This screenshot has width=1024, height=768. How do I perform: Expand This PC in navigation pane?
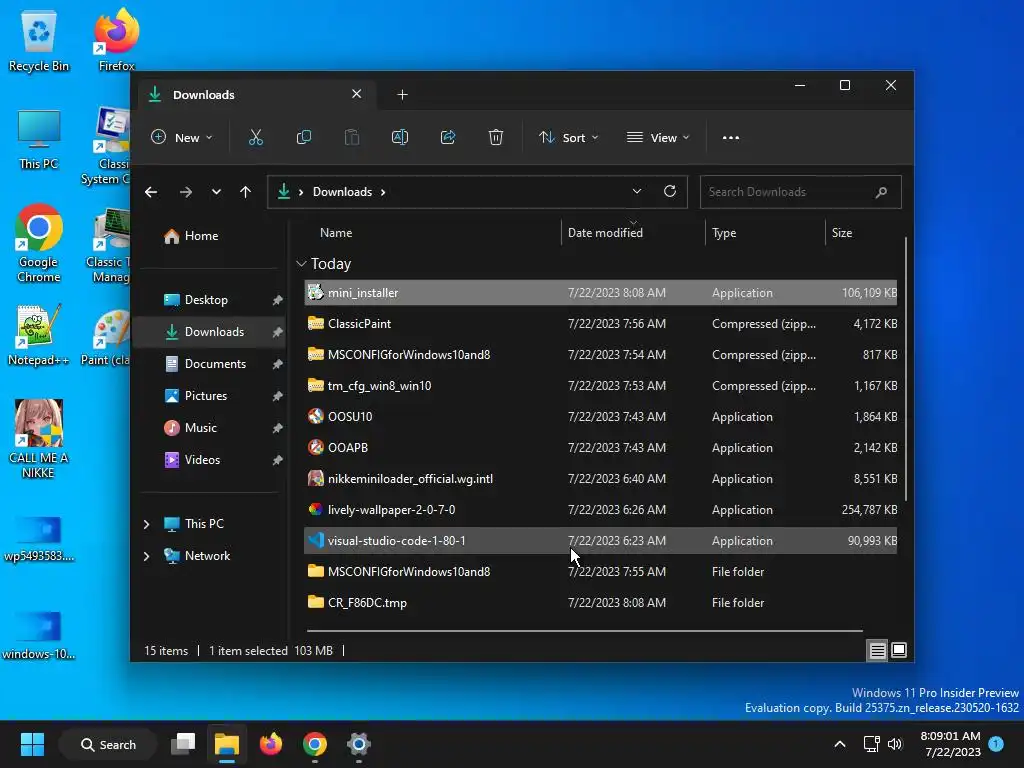tap(146, 524)
